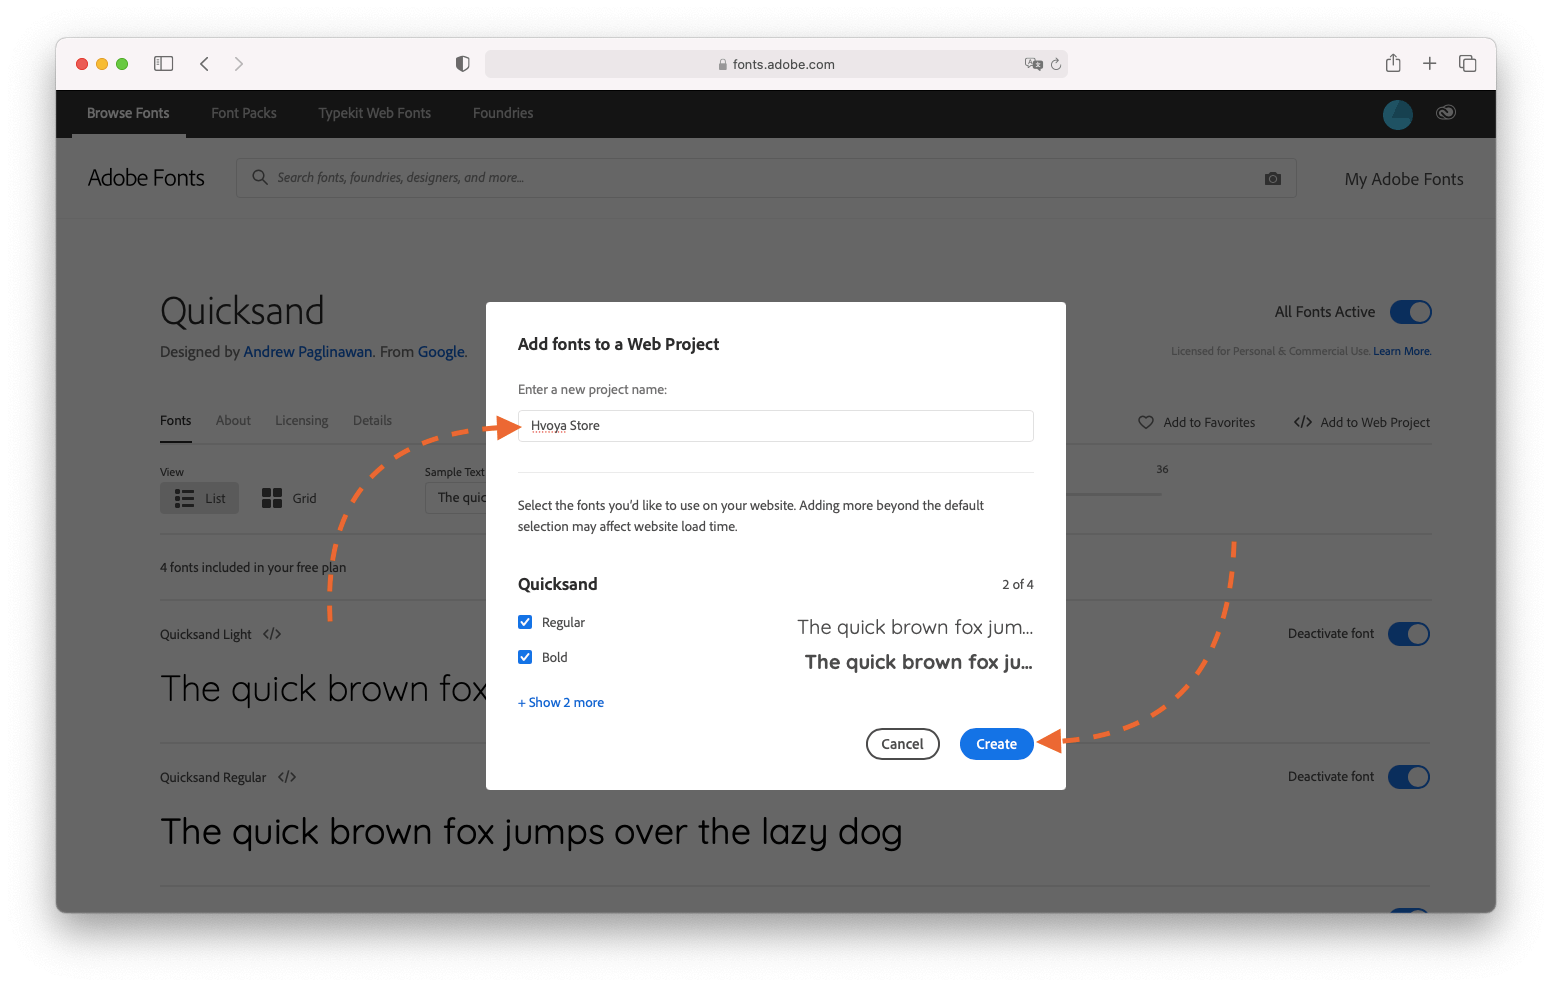Switch to List view
Viewport: 1552px width, 987px height.
[x=199, y=498]
